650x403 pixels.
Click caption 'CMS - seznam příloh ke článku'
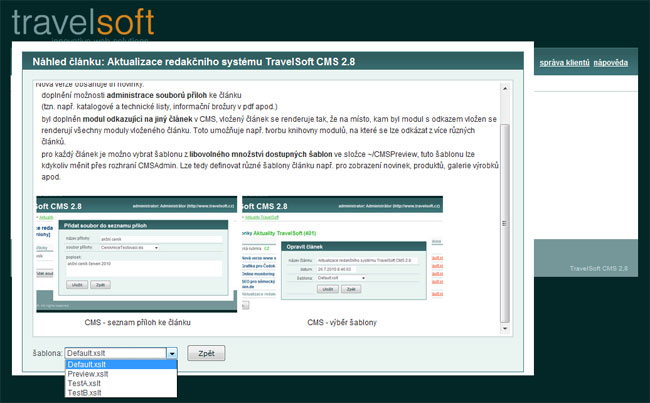[138, 322]
